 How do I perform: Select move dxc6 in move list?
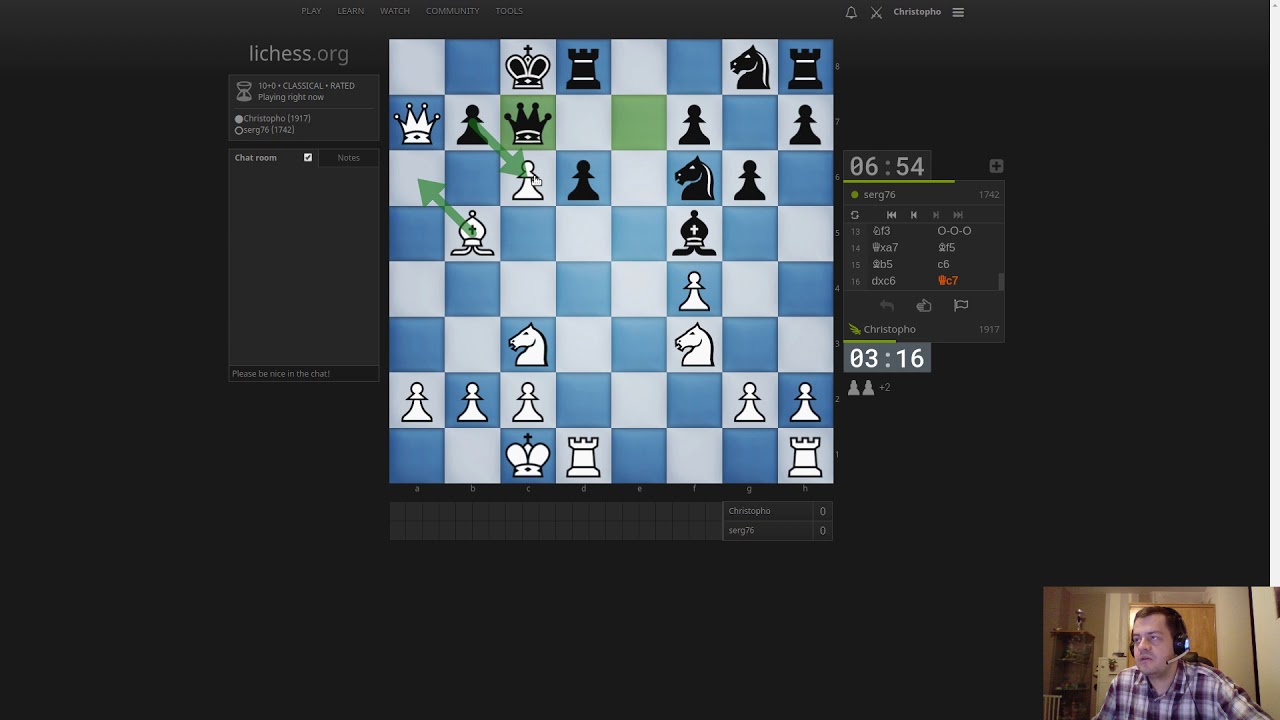(x=883, y=281)
